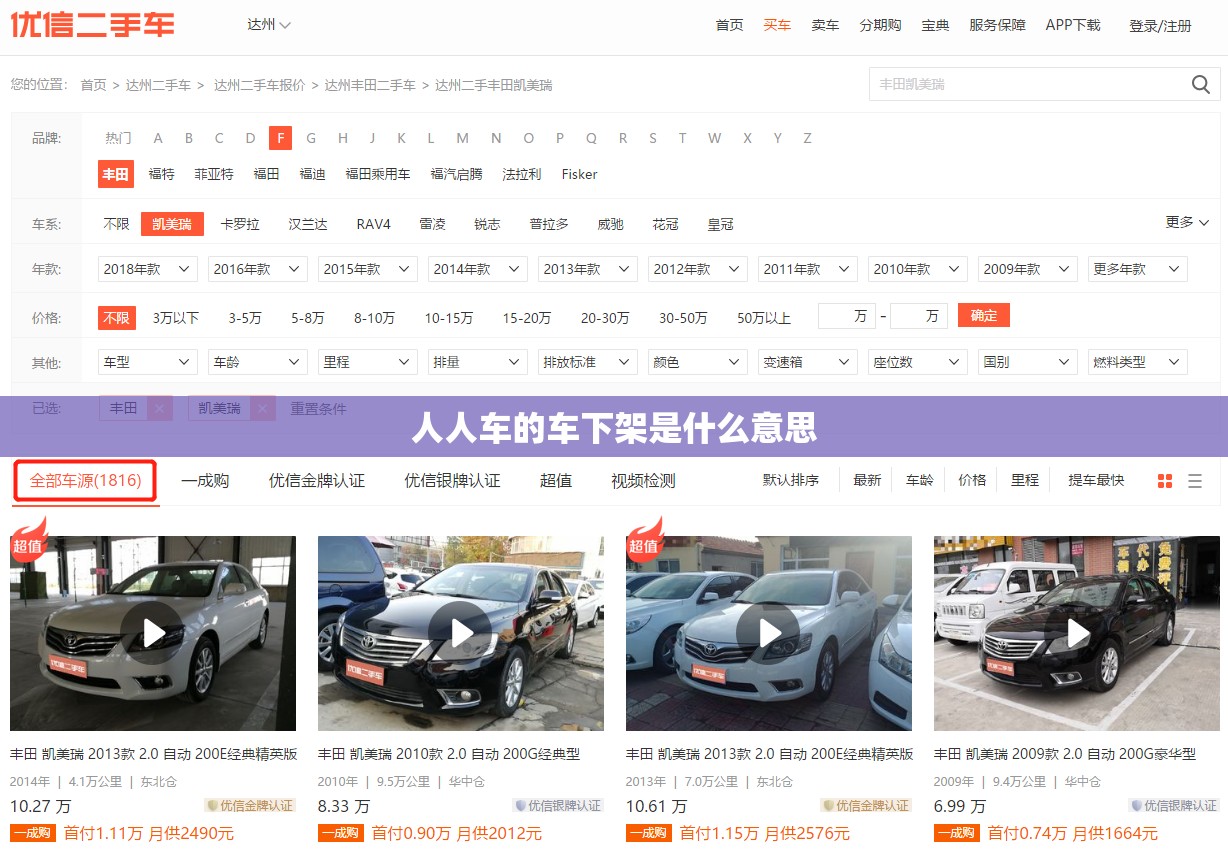Sort listings by 提车最快
The width and height of the screenshot is (1228, 854).
pyautogui.click(x=1096, y=480)
